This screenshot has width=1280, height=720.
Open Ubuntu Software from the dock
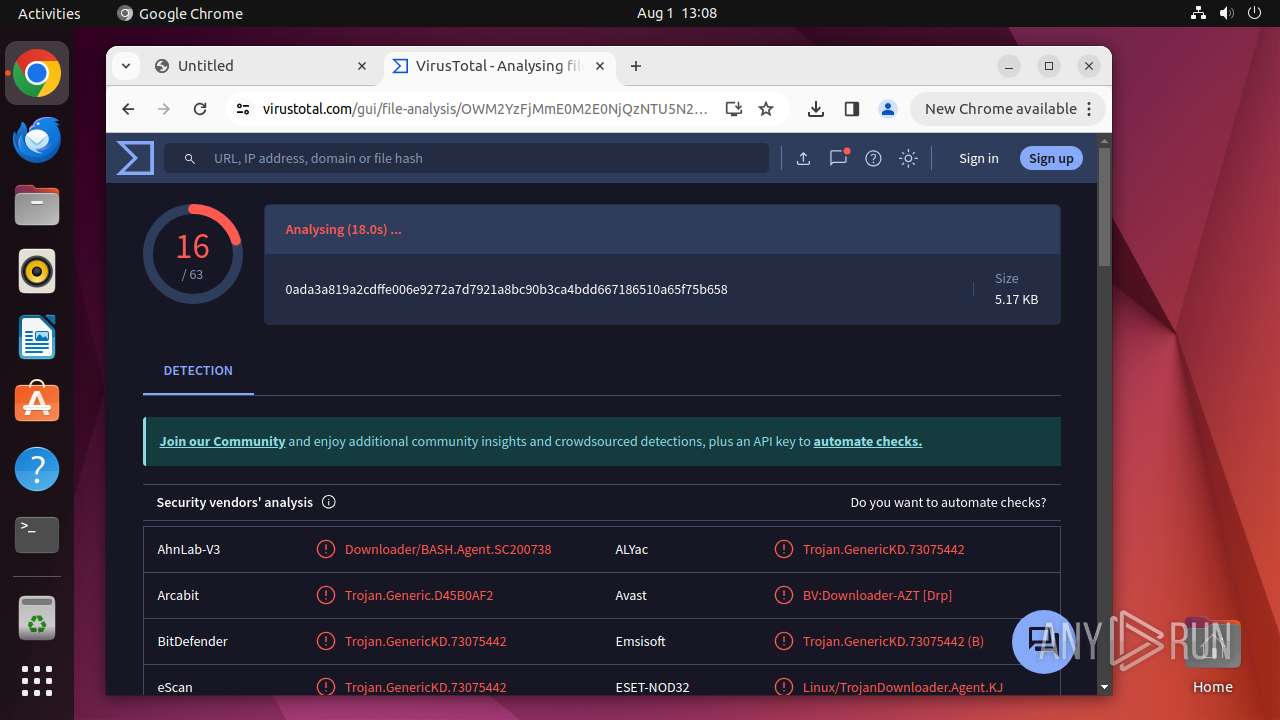(x=37, y=403)
